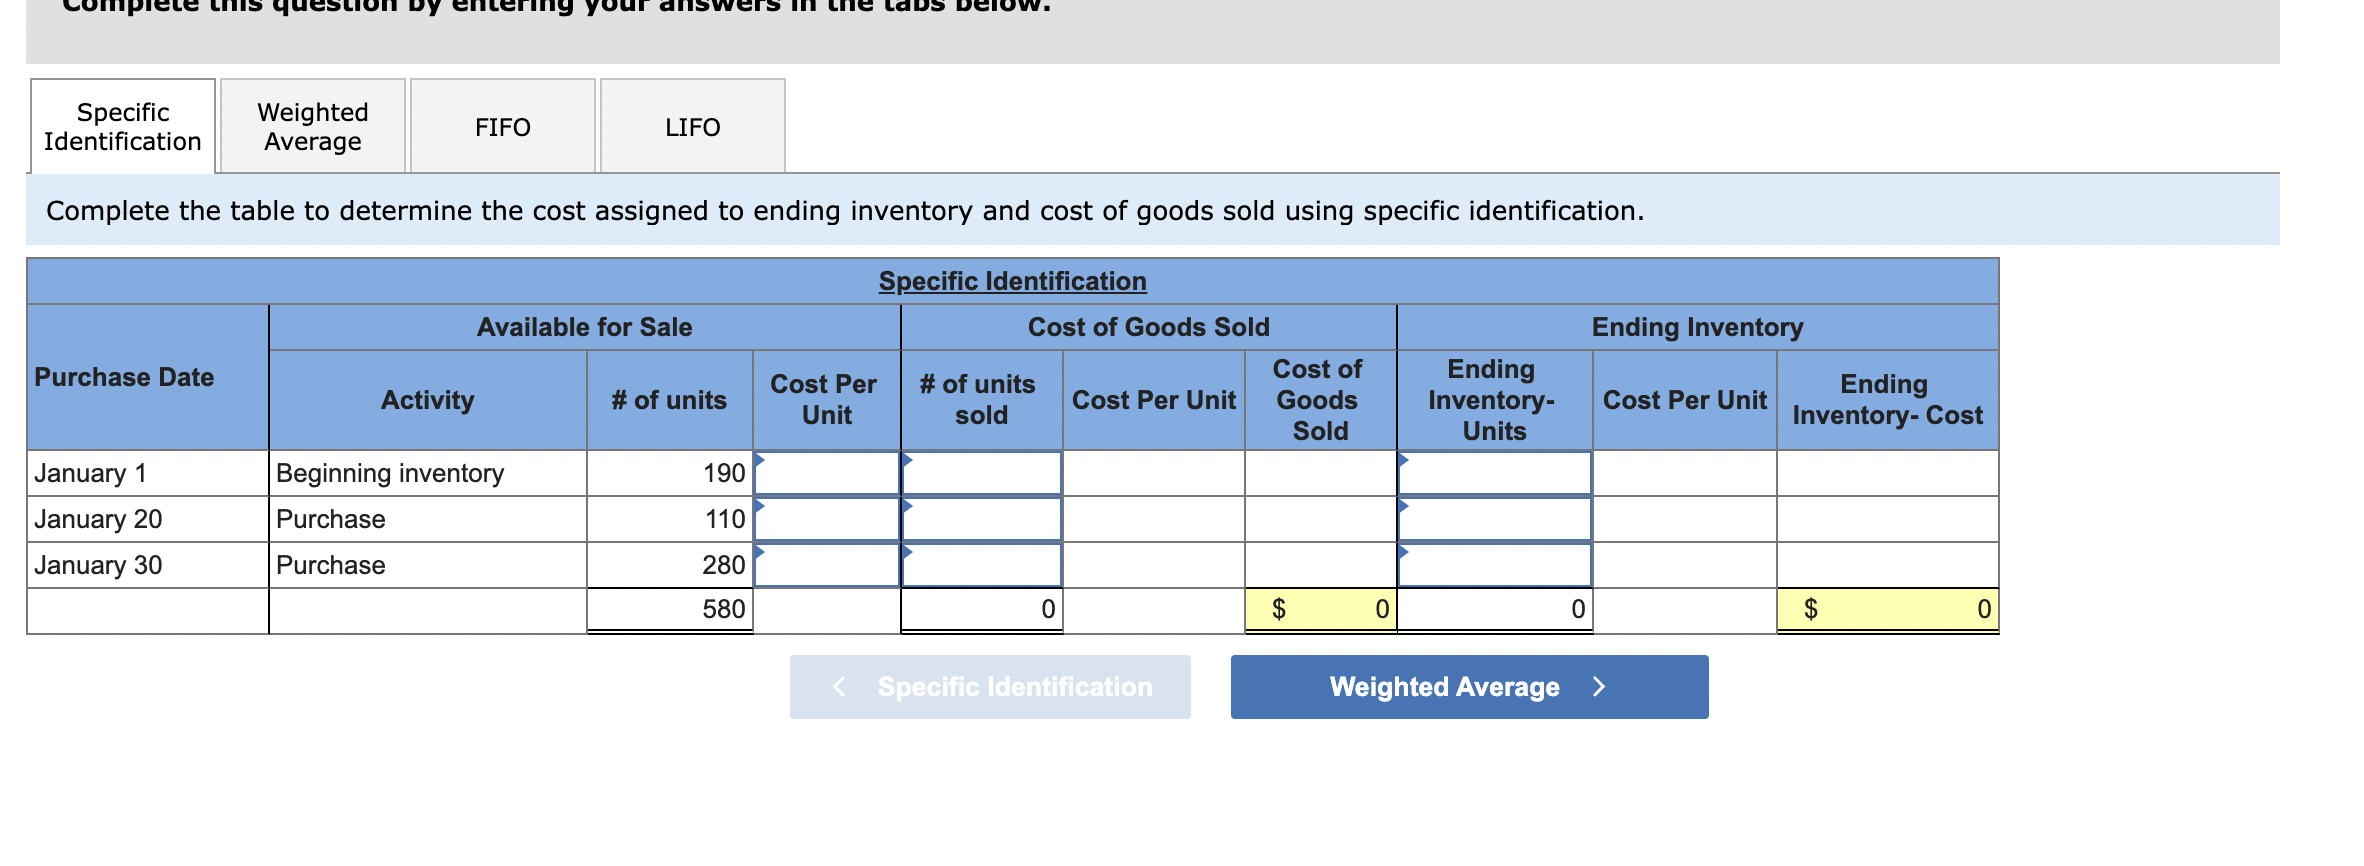Switch to the FIFO tab
The width and height of the screenshot is (2364, 866).
pos(503,127)
